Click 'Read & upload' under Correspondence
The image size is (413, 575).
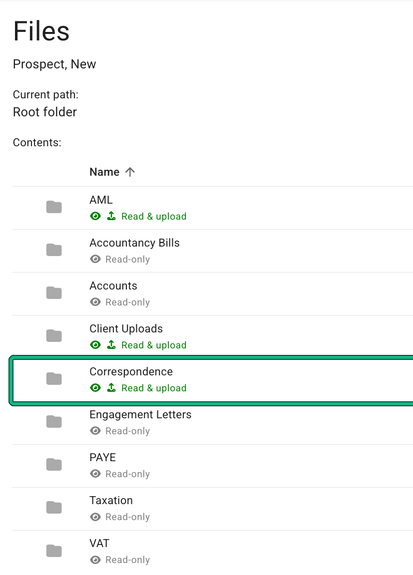154,388
